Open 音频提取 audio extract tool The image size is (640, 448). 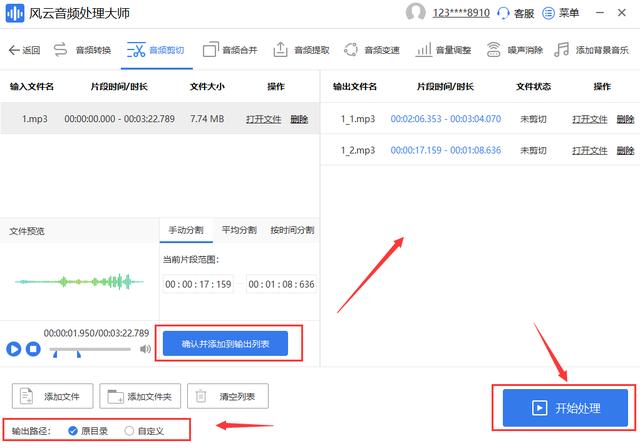[x=301, y=50]
